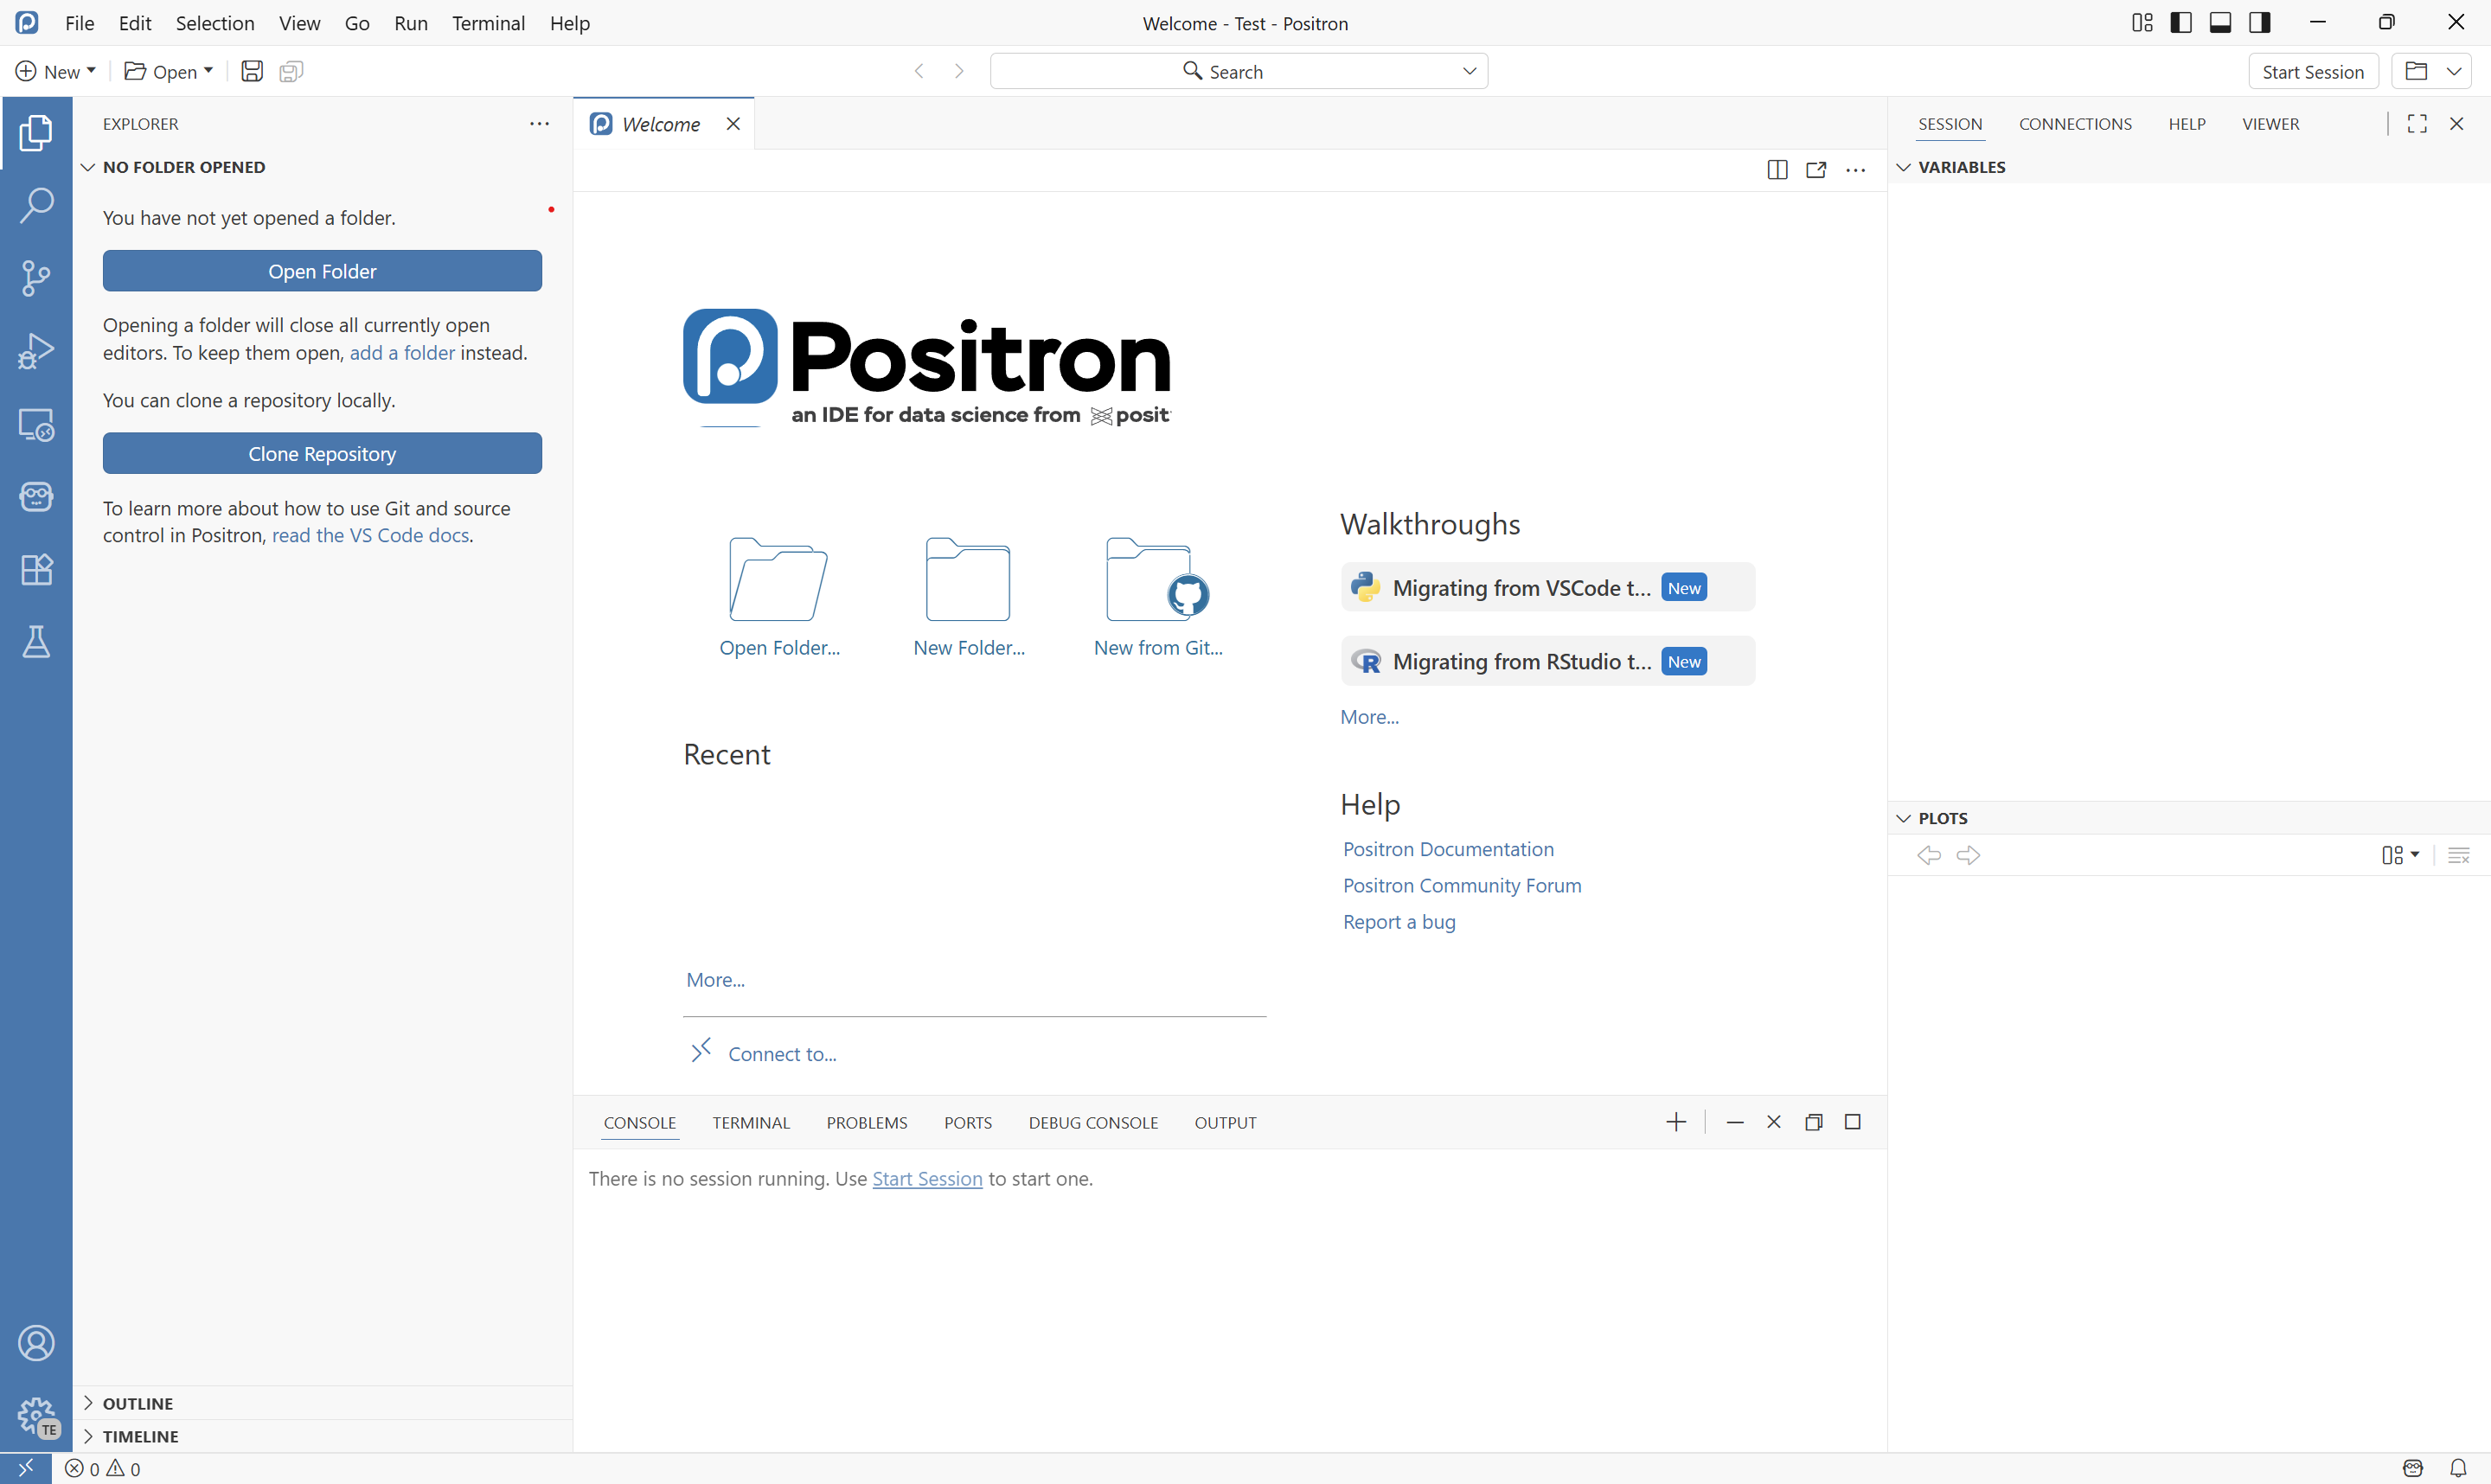Image resolution: width=2491 pixels, height=1484 pixels.
Task: Click the Save file toolbar icon
Action: click(x=252, y=71)
